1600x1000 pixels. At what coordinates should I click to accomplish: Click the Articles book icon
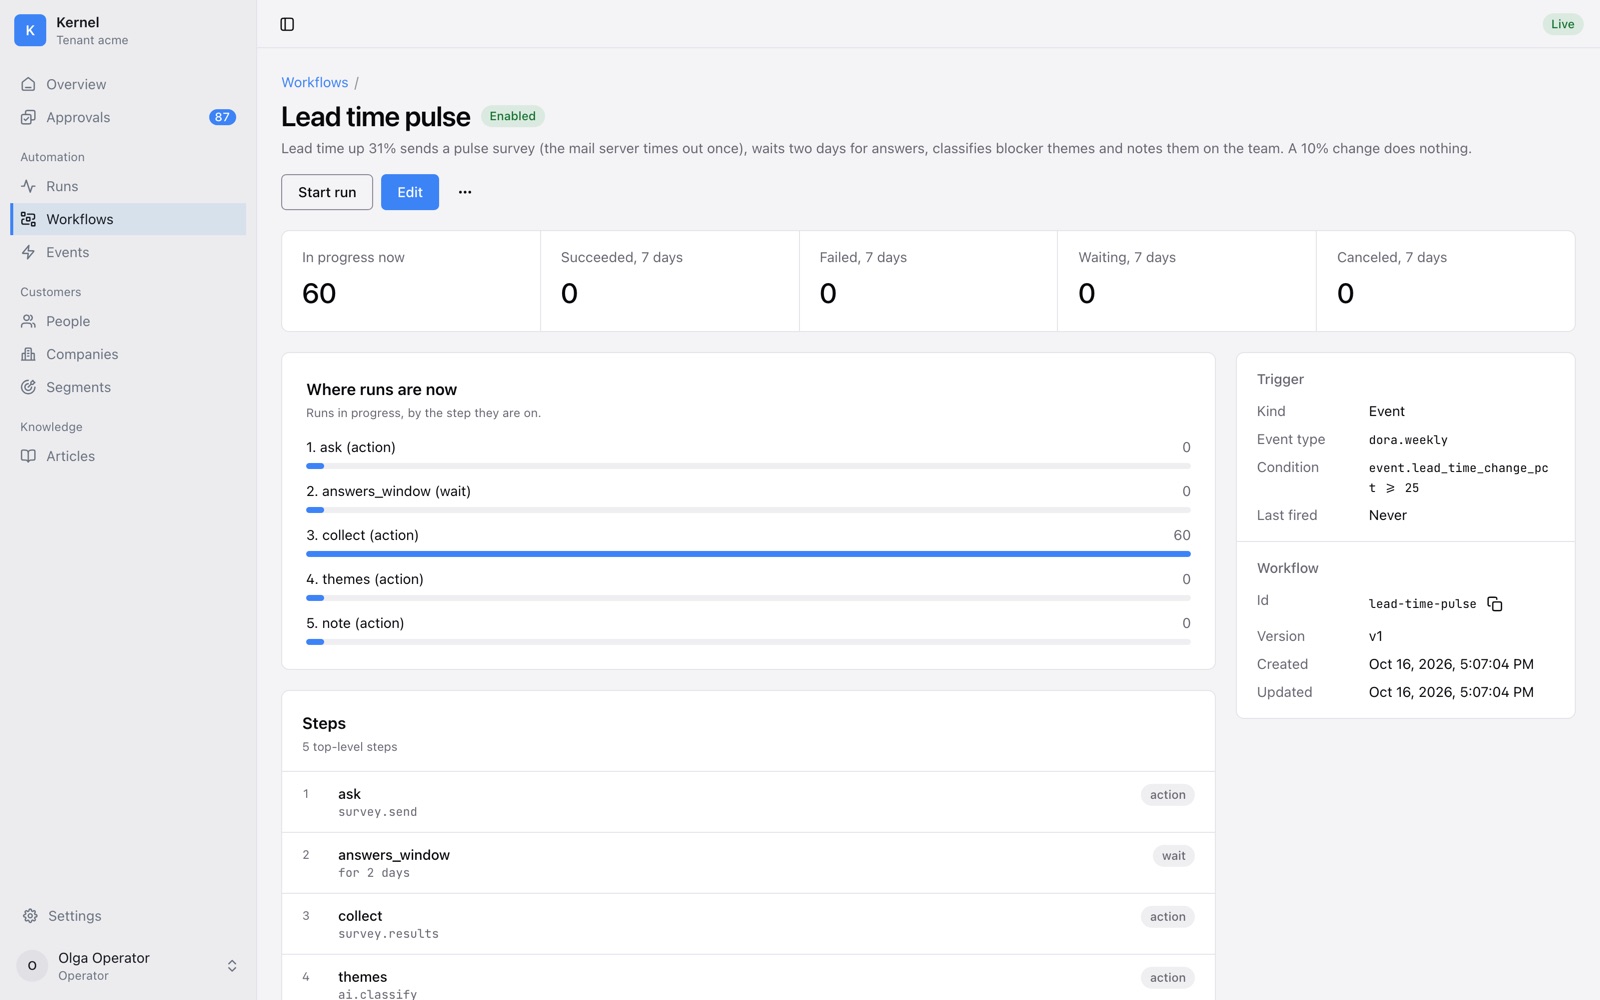click(x=28, y=456)
